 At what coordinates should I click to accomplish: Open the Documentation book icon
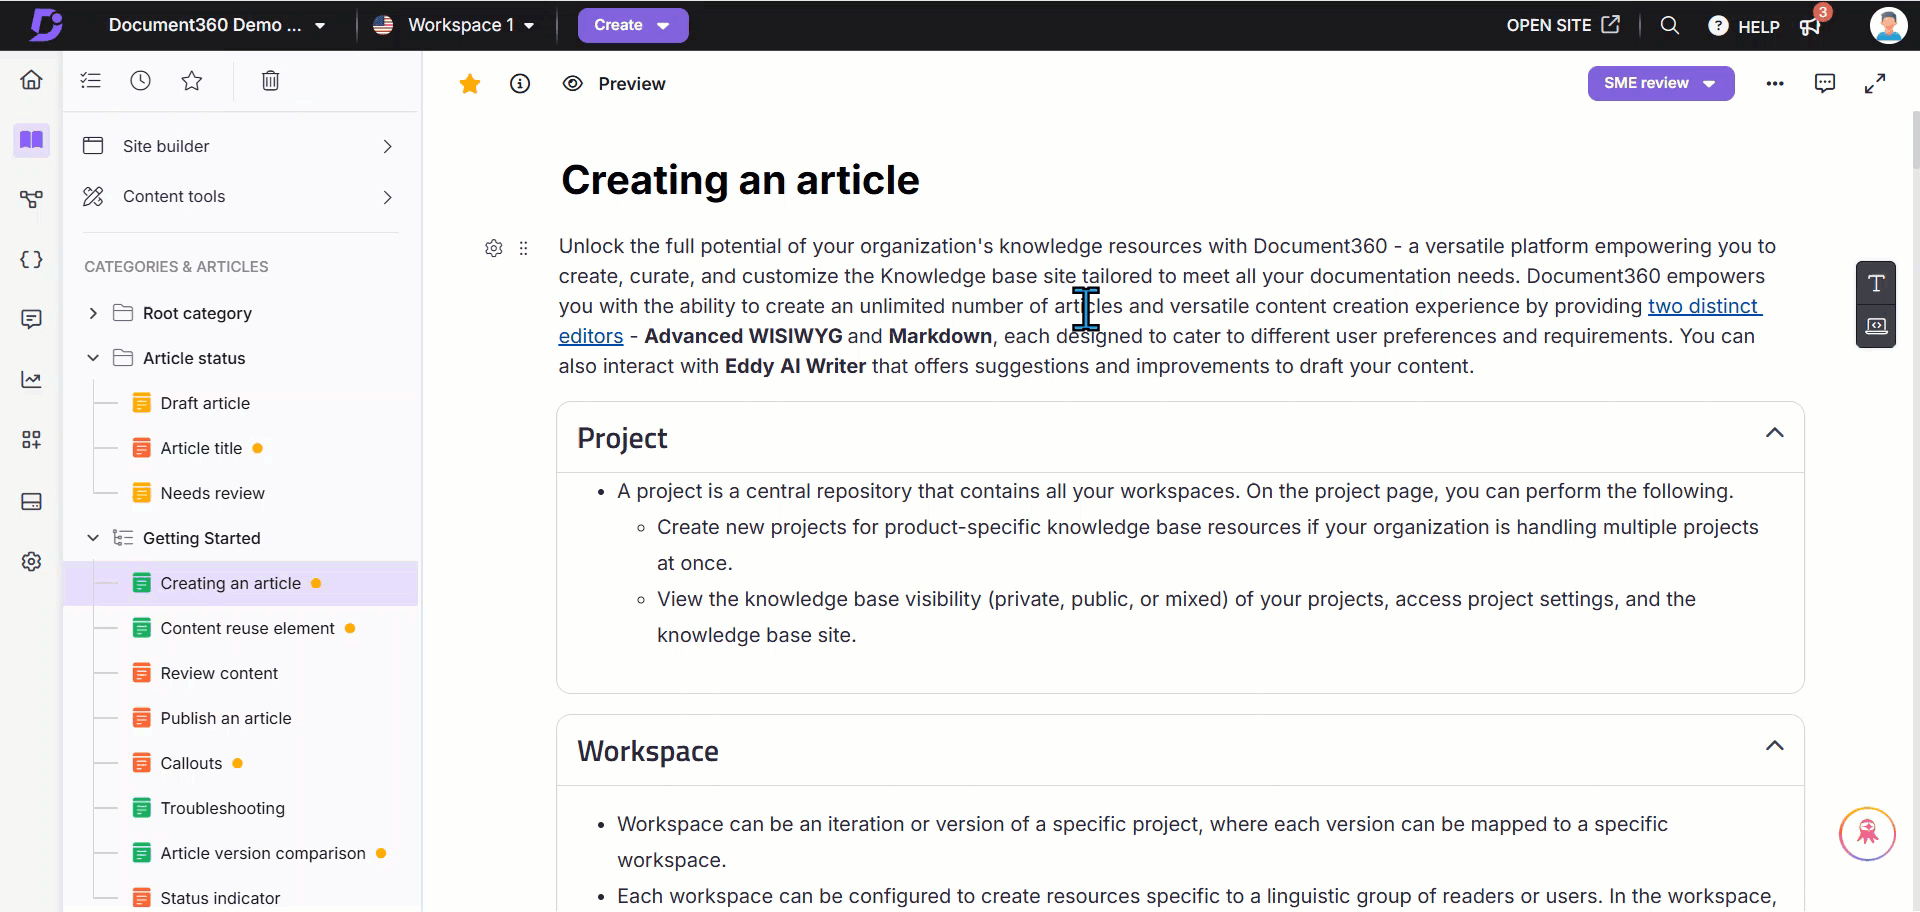coord(32,140)
